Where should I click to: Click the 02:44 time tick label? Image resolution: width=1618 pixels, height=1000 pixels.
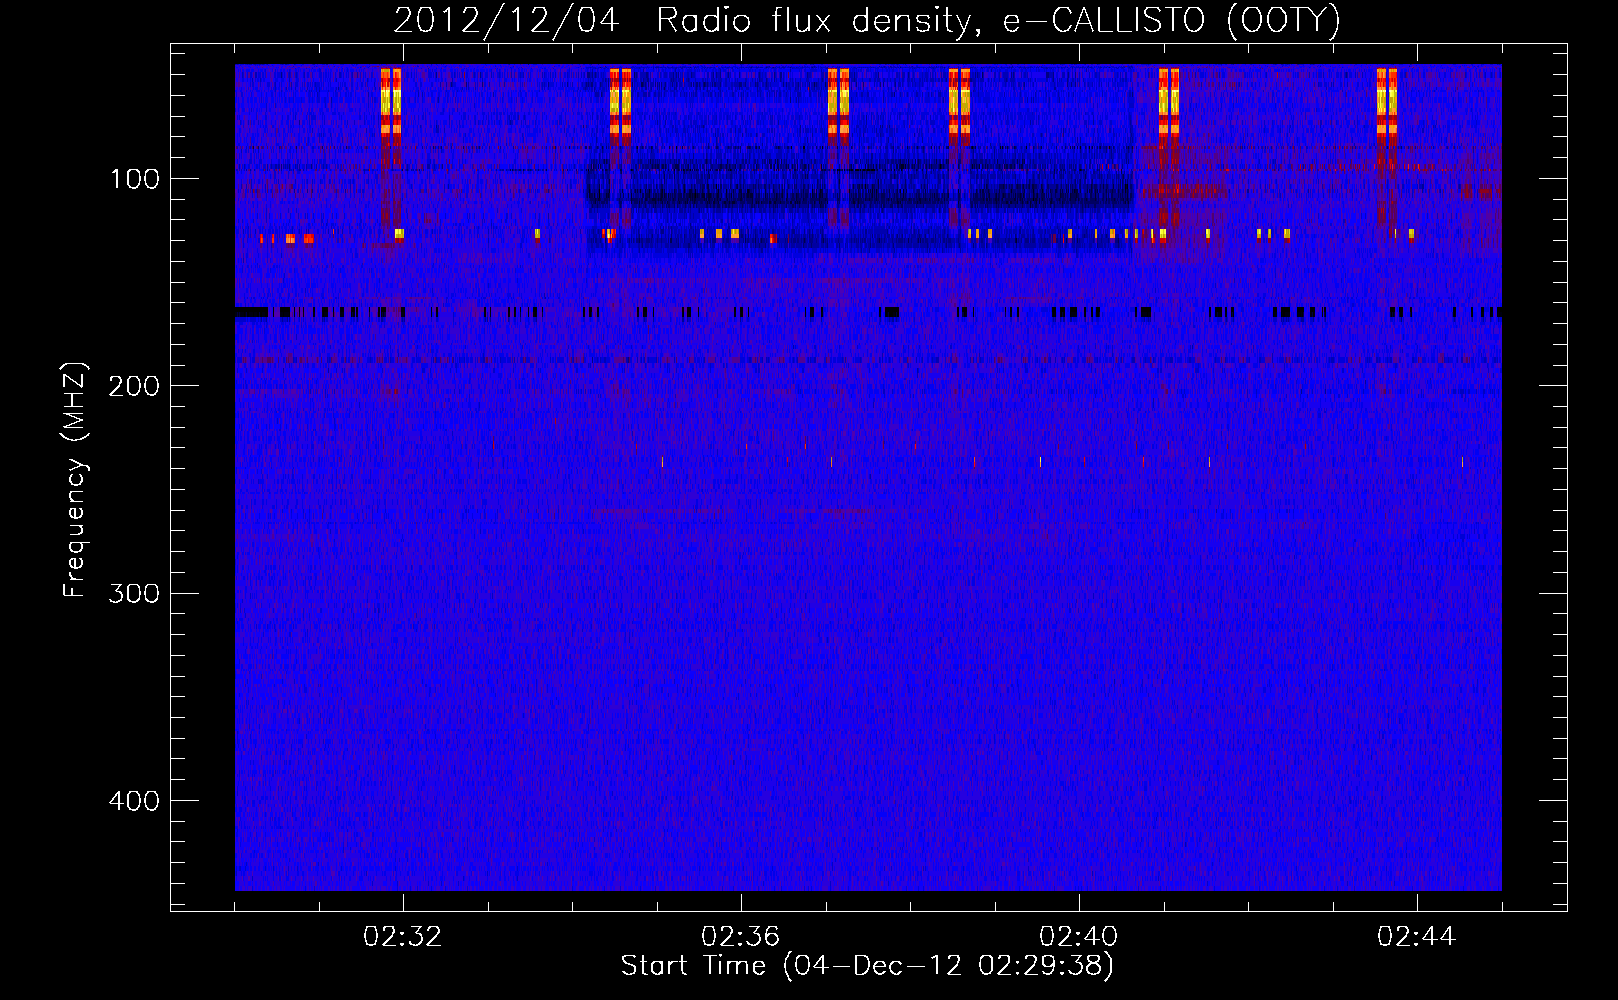point(1417,936)
